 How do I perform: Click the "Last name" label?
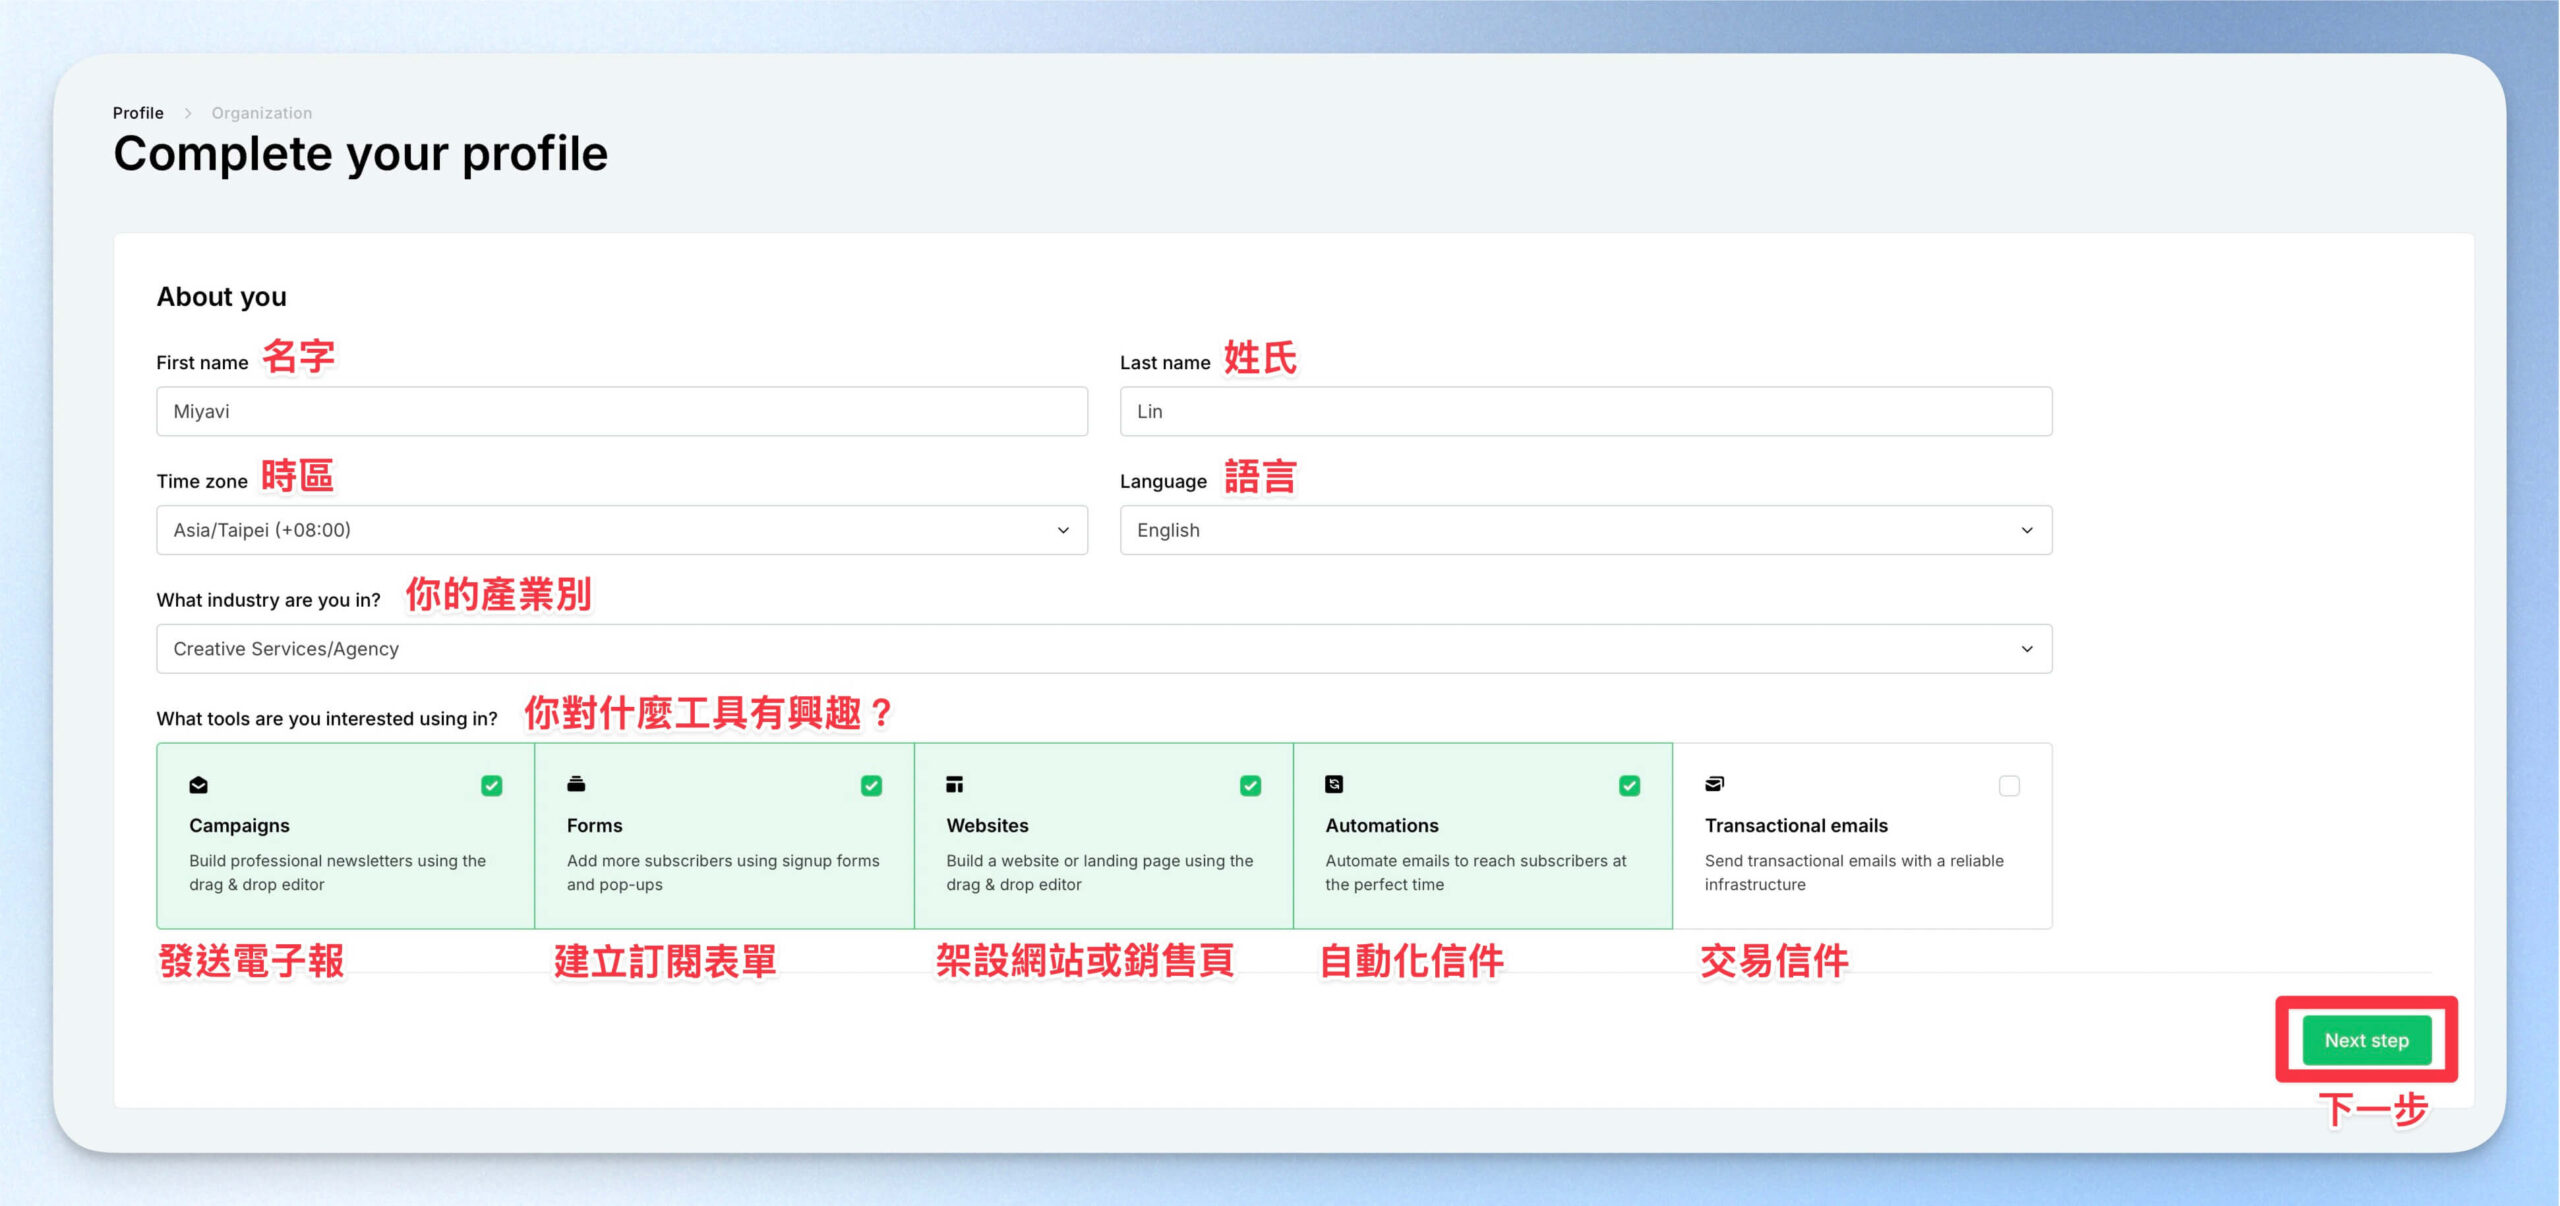coord(1165,363)
